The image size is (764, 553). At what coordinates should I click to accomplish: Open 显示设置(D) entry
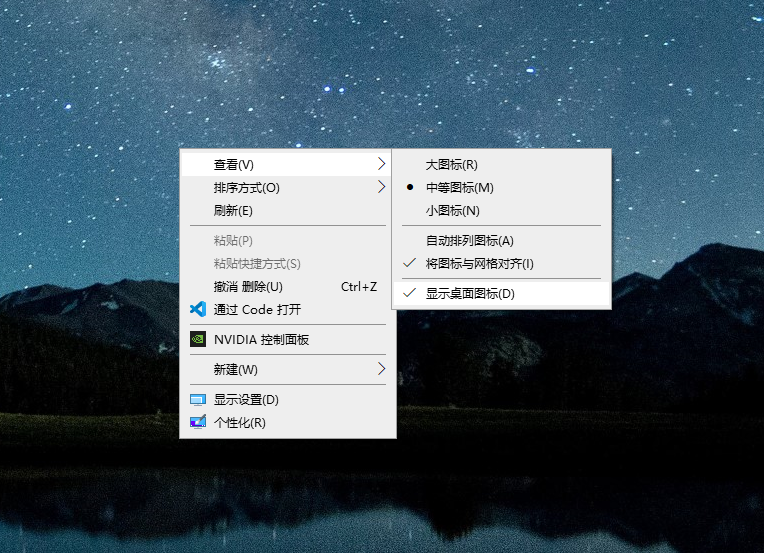pos(287,400)
